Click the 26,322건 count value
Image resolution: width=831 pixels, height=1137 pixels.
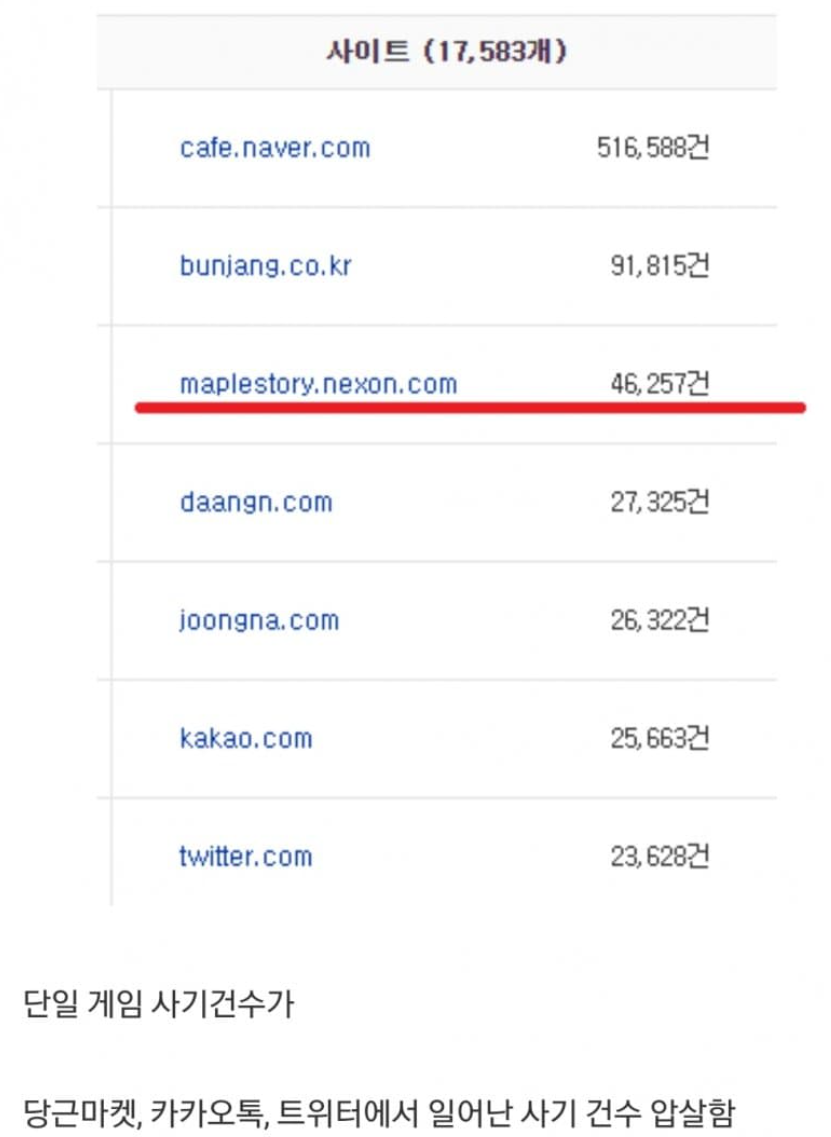pos(659,620)
